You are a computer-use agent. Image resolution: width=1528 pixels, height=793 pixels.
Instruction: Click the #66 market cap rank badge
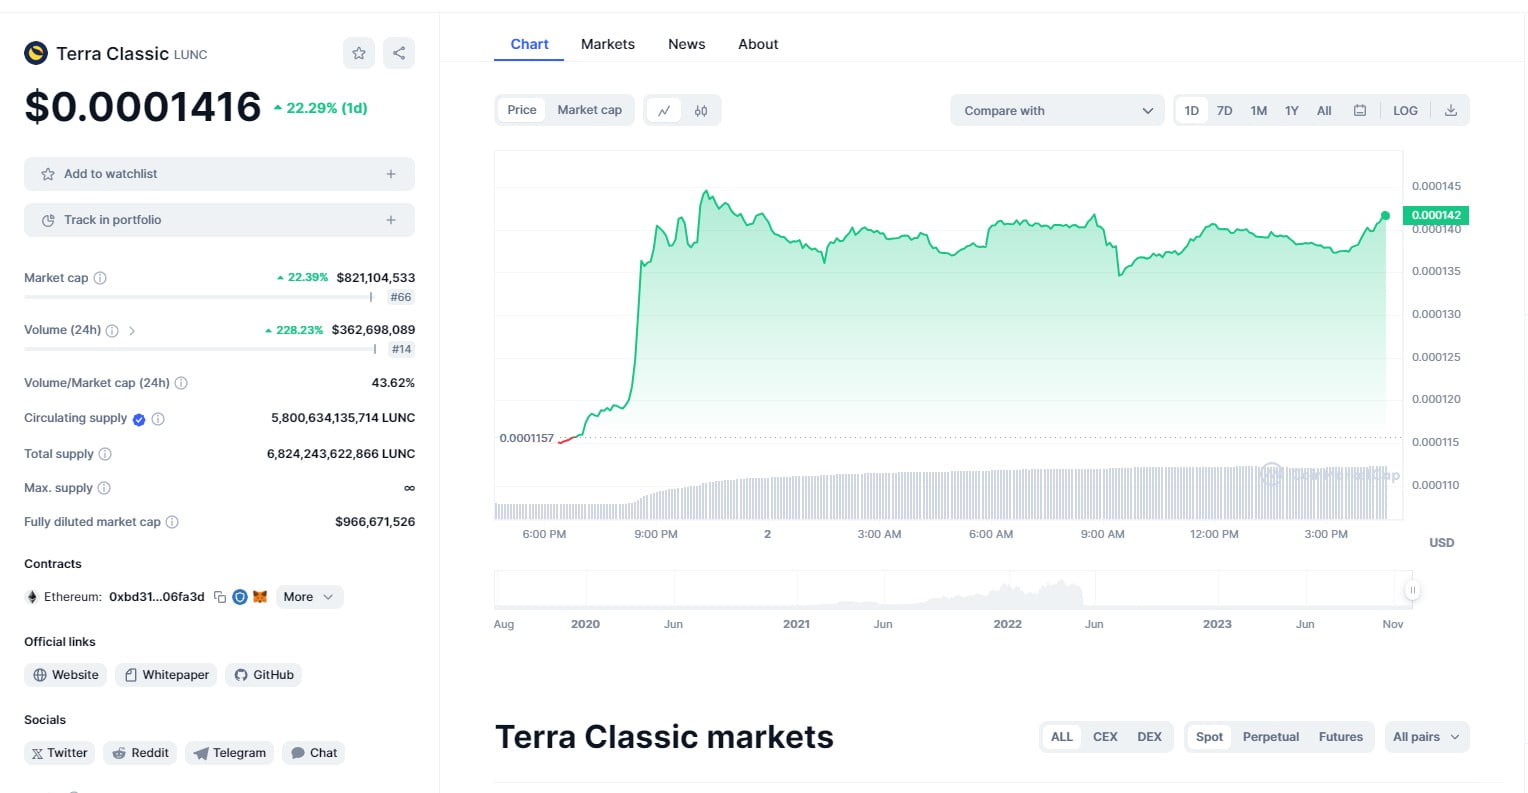point(401,297)
